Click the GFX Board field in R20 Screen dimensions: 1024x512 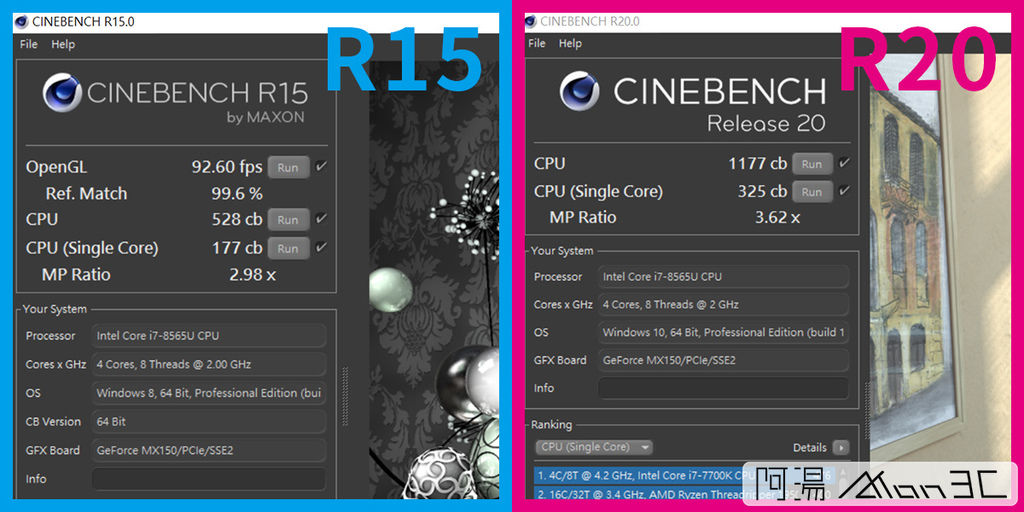724,360
